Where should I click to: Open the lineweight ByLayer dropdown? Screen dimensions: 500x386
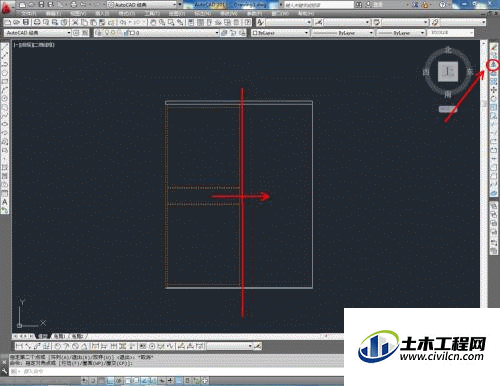point(400,33)
